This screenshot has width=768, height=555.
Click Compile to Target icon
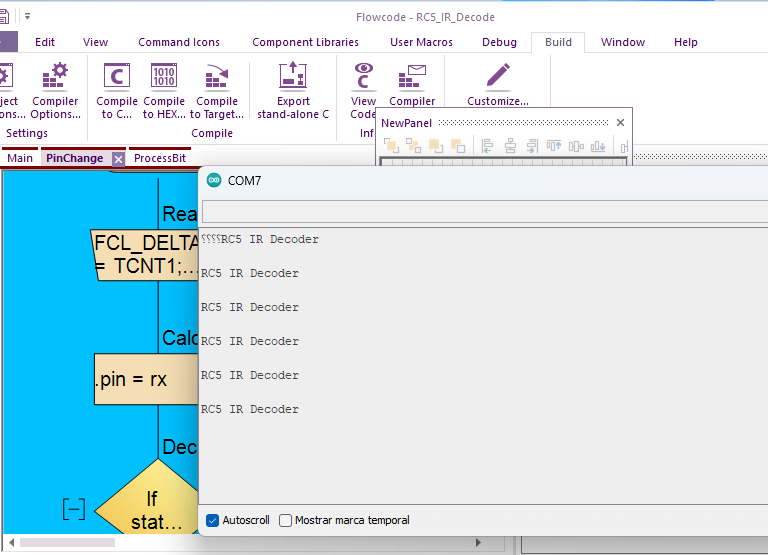tap(216, 91)
